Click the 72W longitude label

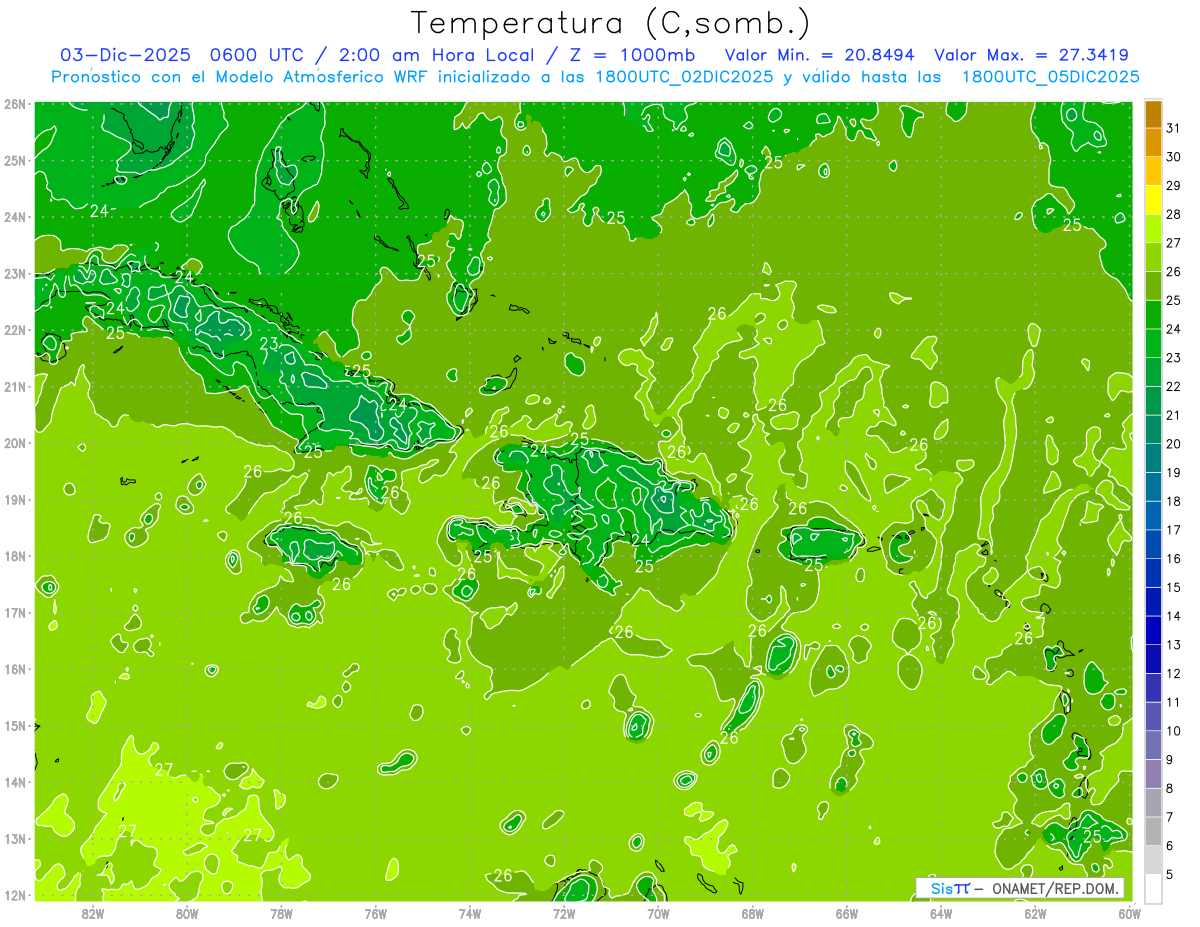click(x=563, y=913)
